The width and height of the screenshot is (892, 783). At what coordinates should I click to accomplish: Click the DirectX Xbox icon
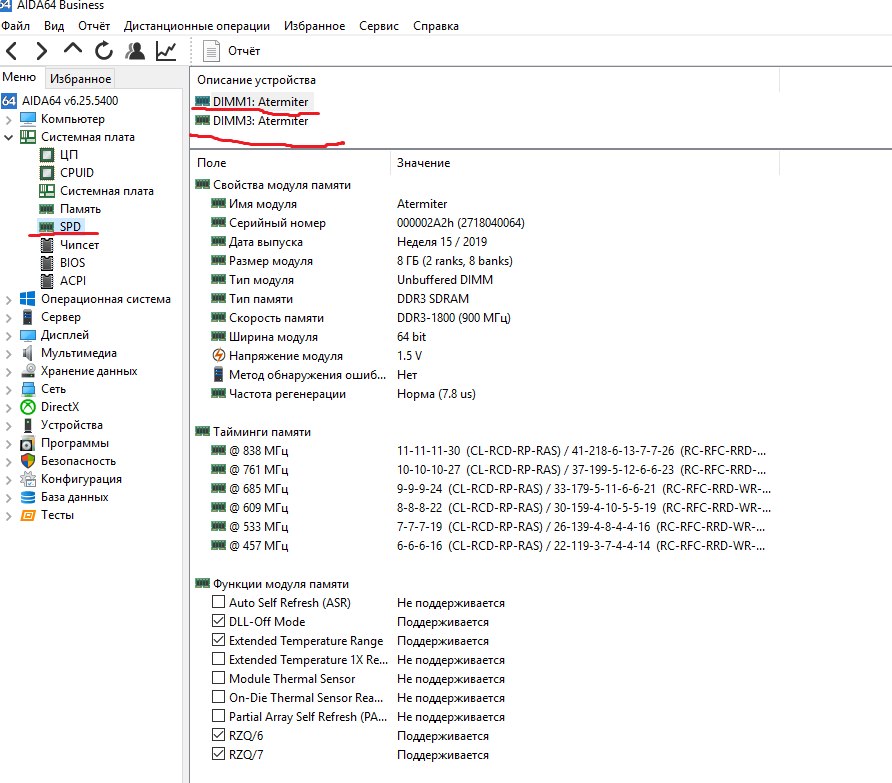click(x=28, y=407)
